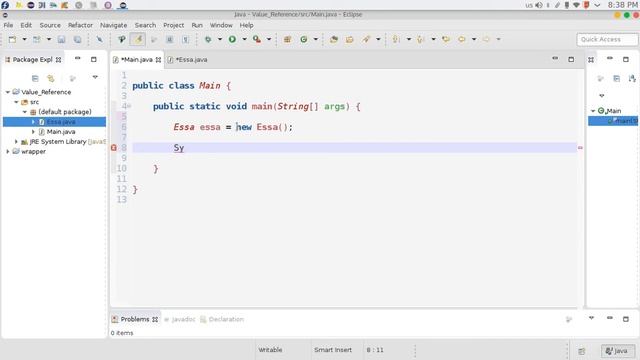640x360 pixels.
Task: Open the Debug dropdown arrow
Action: coord(220,39)
